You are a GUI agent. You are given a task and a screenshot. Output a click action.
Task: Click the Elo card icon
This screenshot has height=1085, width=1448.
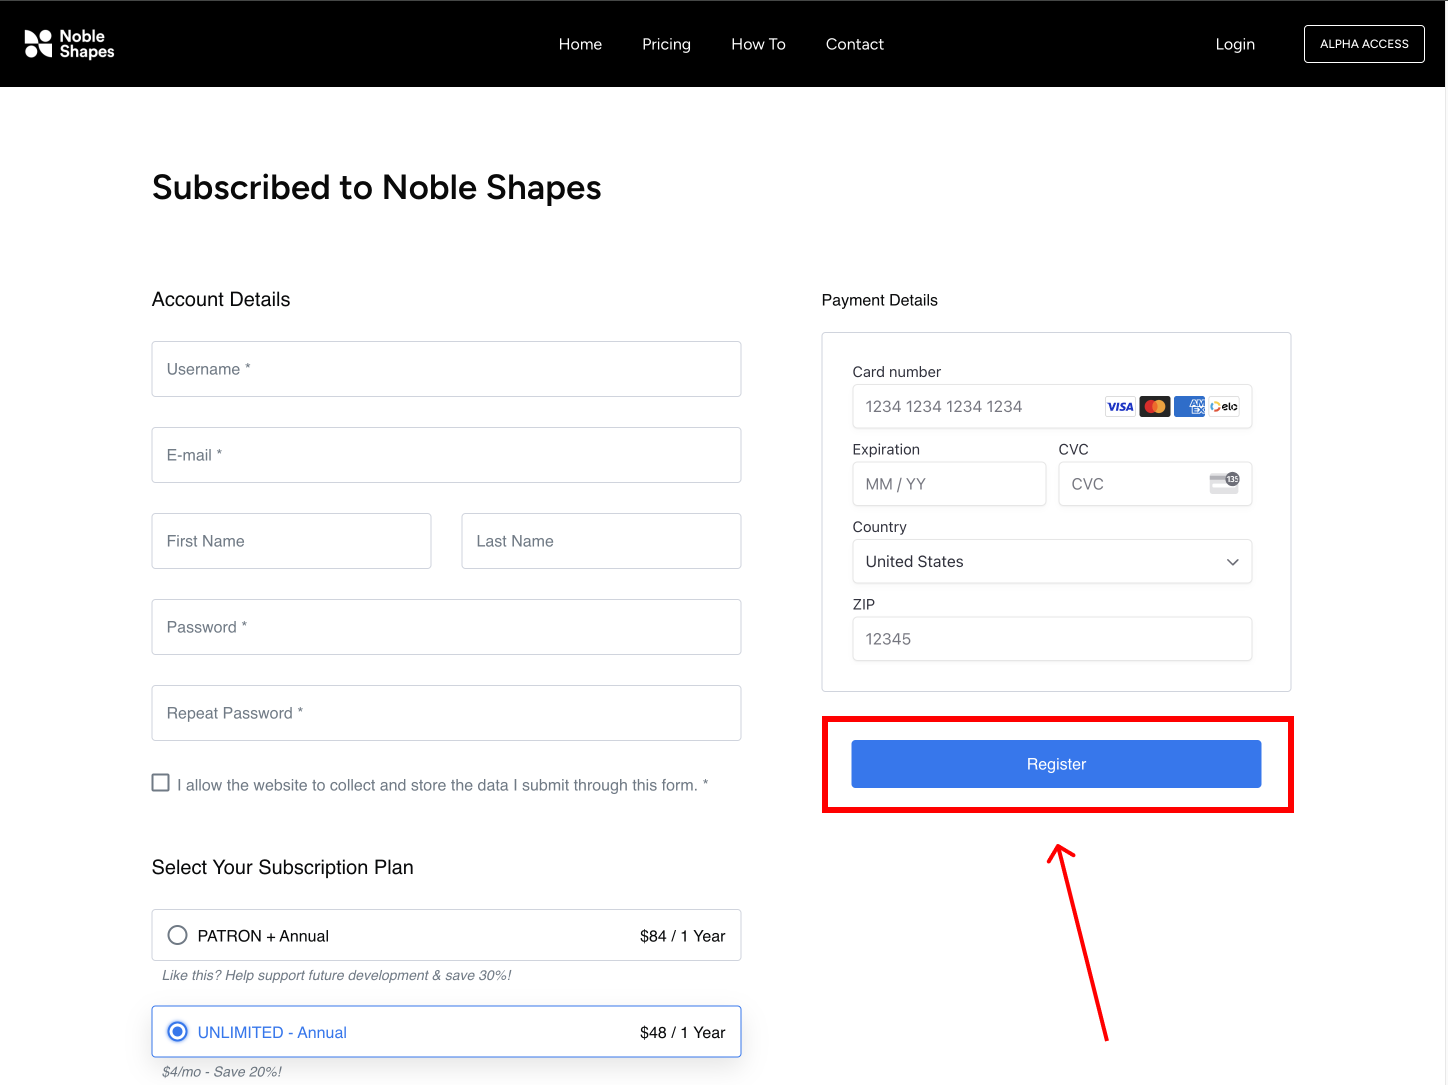point(1223,406)
